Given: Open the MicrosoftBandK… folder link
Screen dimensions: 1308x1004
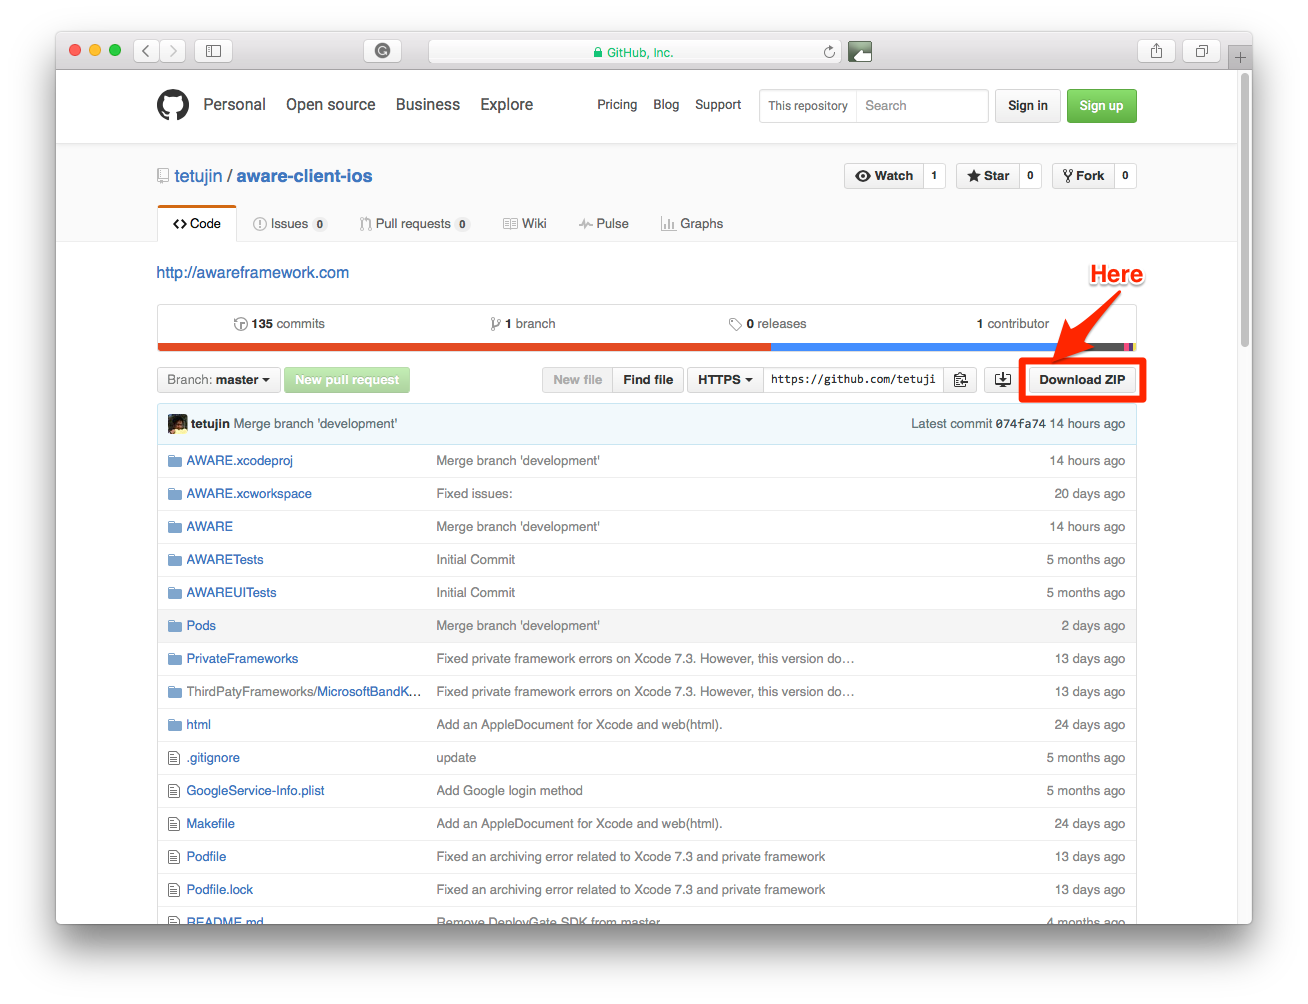Looking at the screenshot, I should coord(369,692).
